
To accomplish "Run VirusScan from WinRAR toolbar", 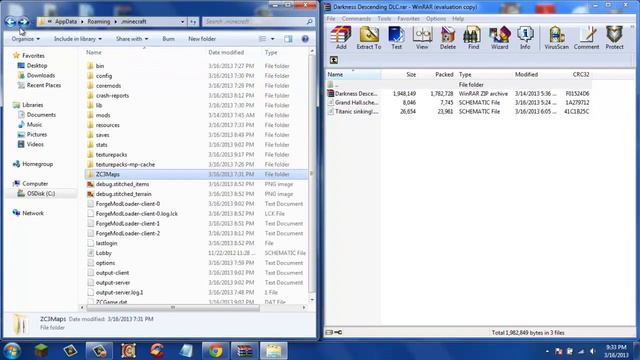I will tap(556, 38).
